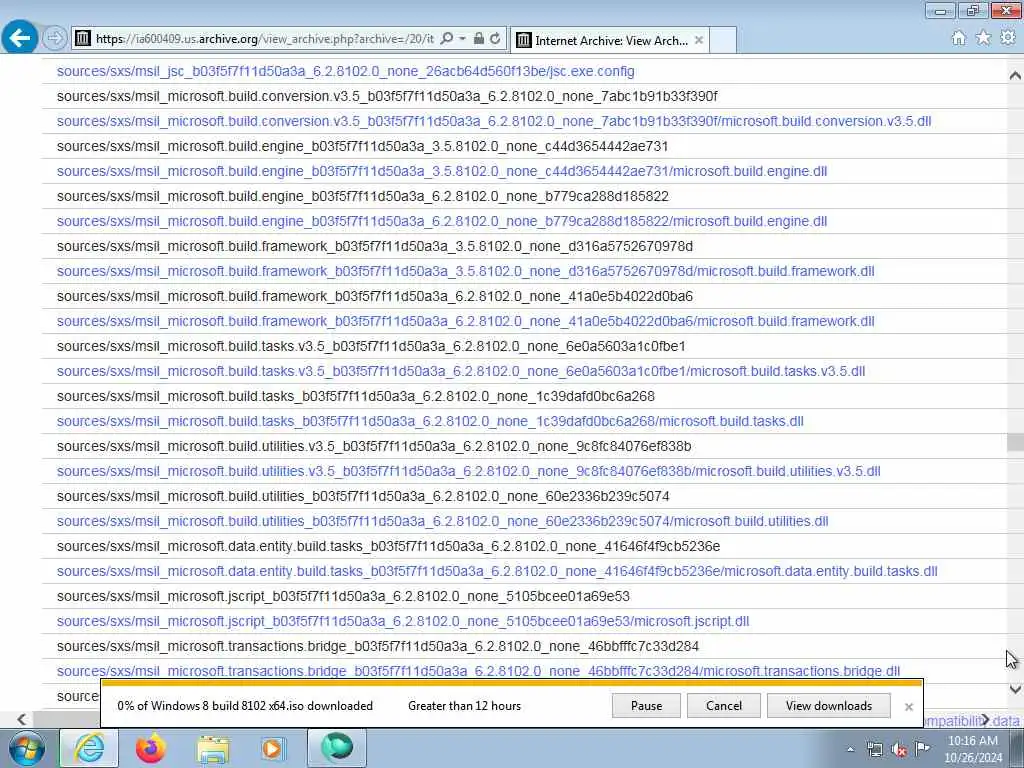Launch Firefox from the taskbar
This screenshot has height=768, width=1024.
tap(151, 748)
